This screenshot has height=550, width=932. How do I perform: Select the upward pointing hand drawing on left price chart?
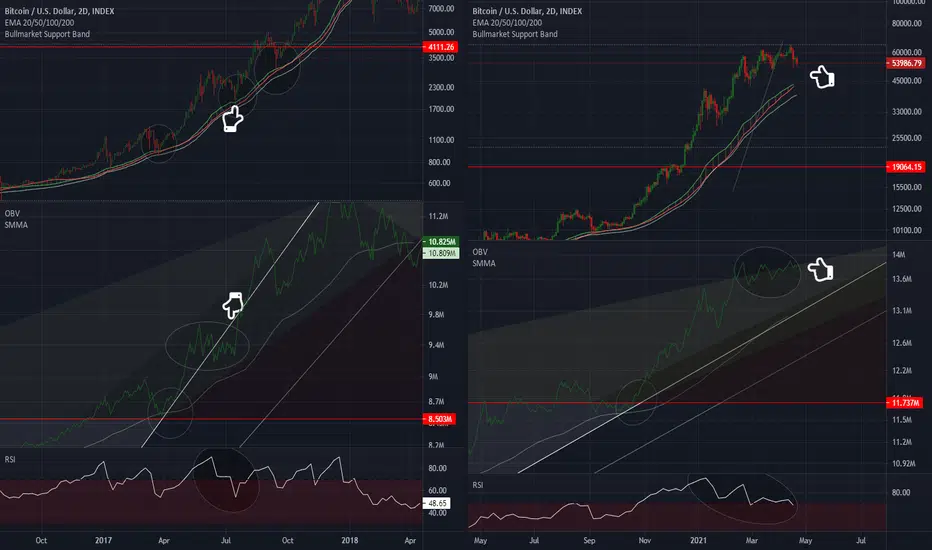[232, 118]
